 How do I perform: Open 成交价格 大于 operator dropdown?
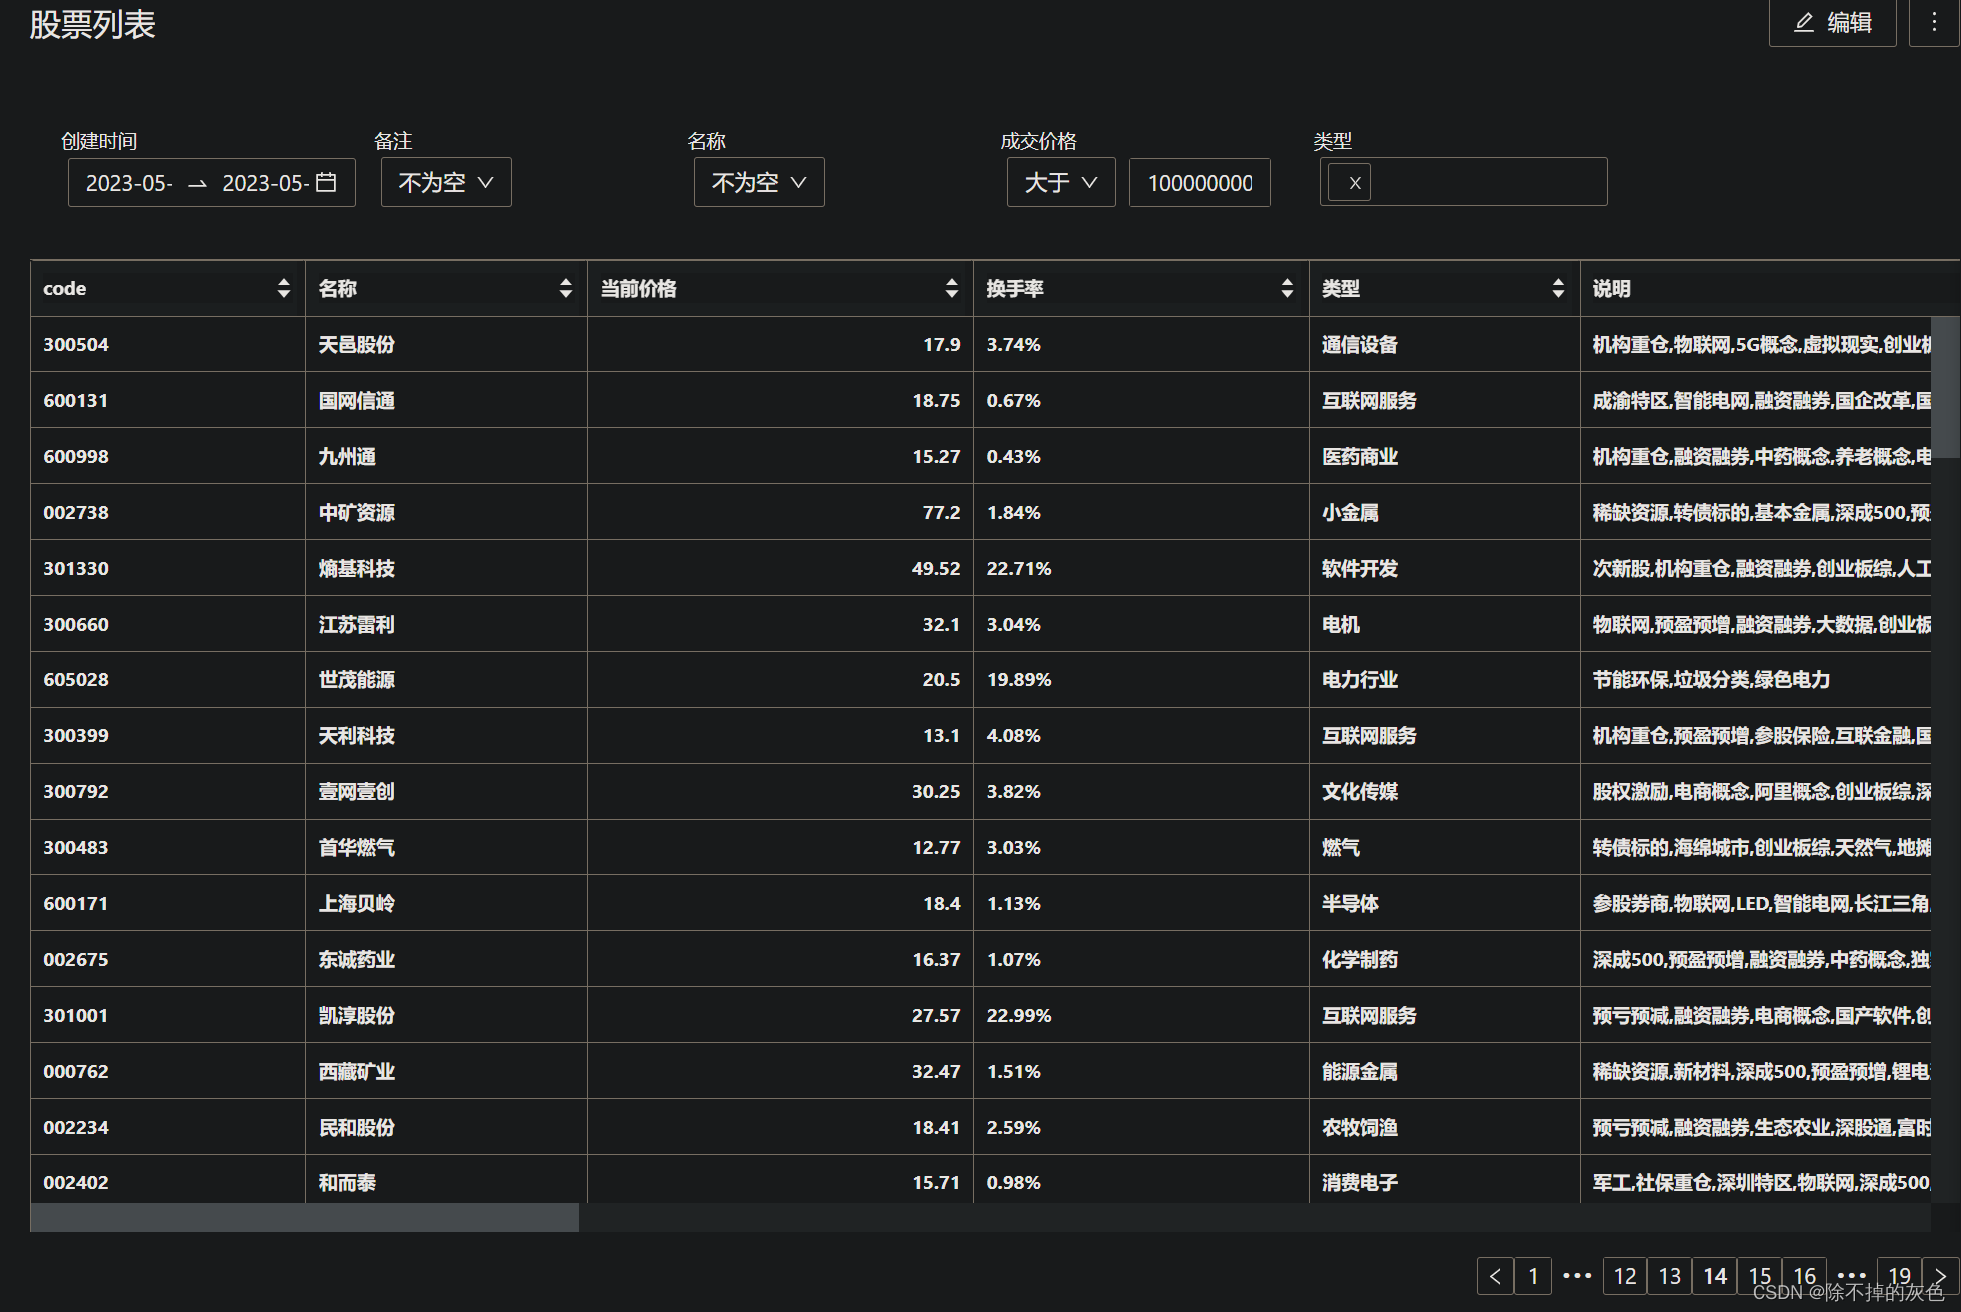(x=1060, y=182)
